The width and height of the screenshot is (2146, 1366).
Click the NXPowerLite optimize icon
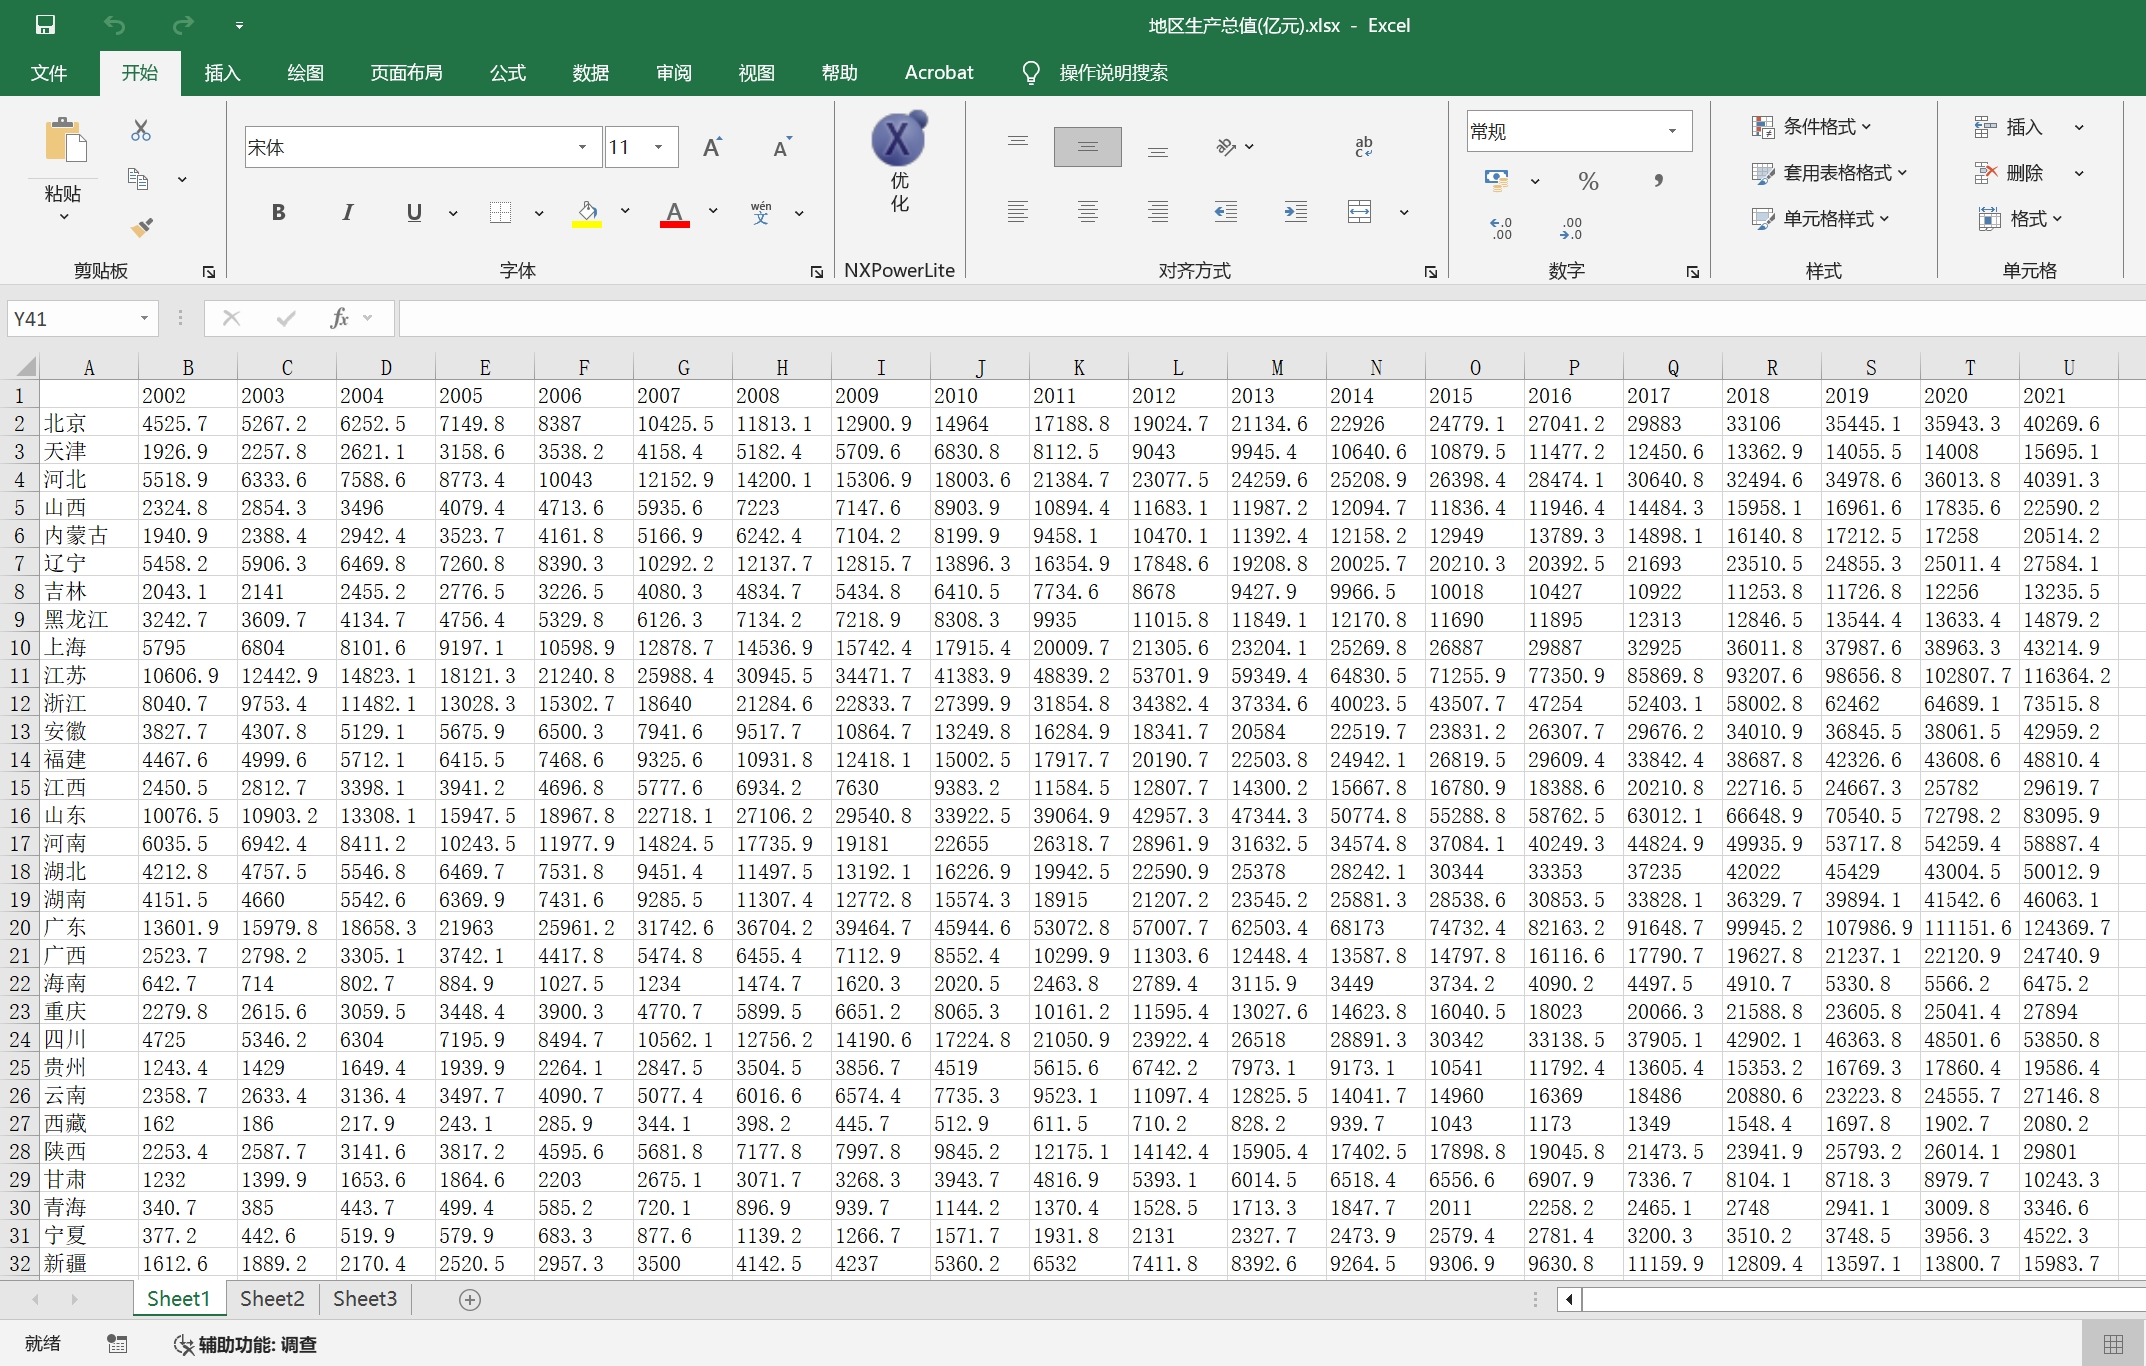click(x=899, y=140)
